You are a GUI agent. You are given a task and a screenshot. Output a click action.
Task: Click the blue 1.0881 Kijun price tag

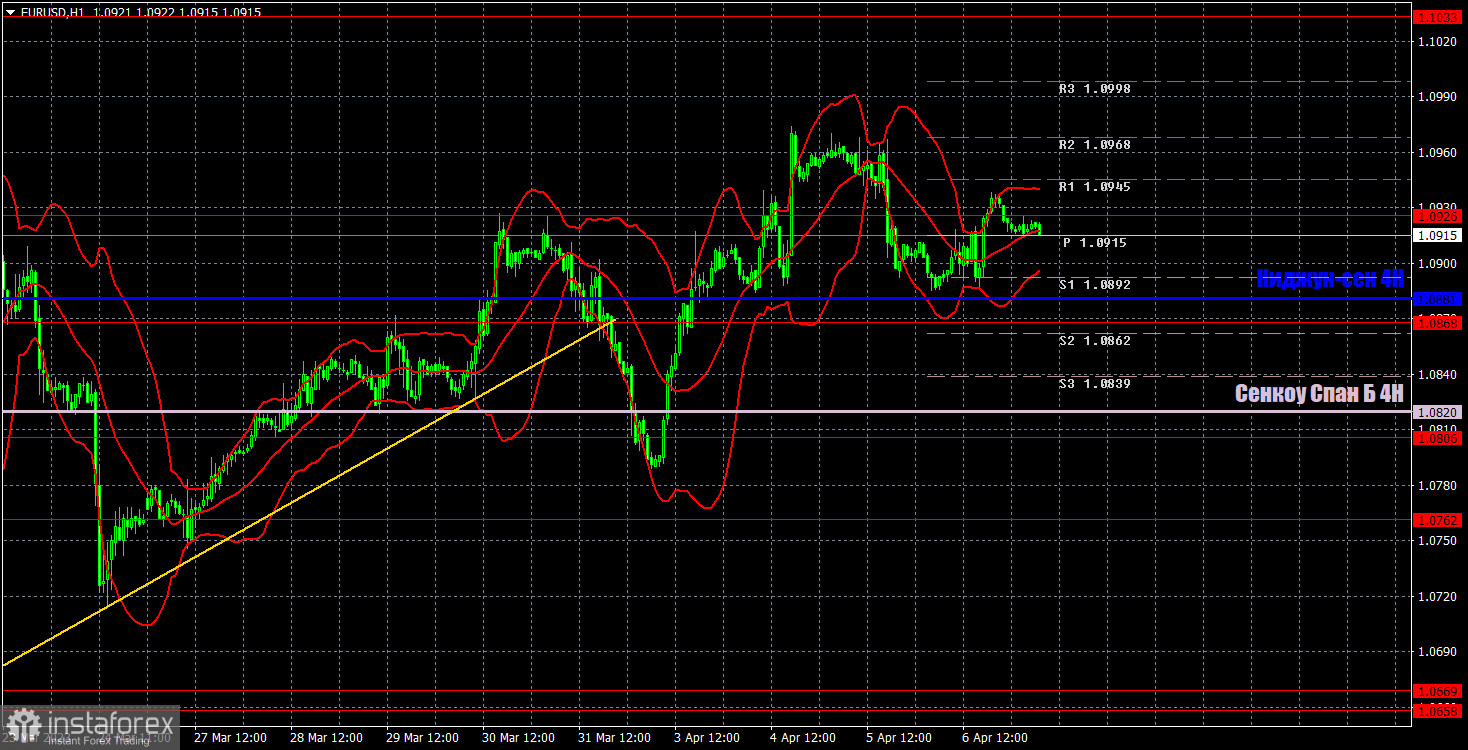pyautogui.click(x=1439, y=299)
